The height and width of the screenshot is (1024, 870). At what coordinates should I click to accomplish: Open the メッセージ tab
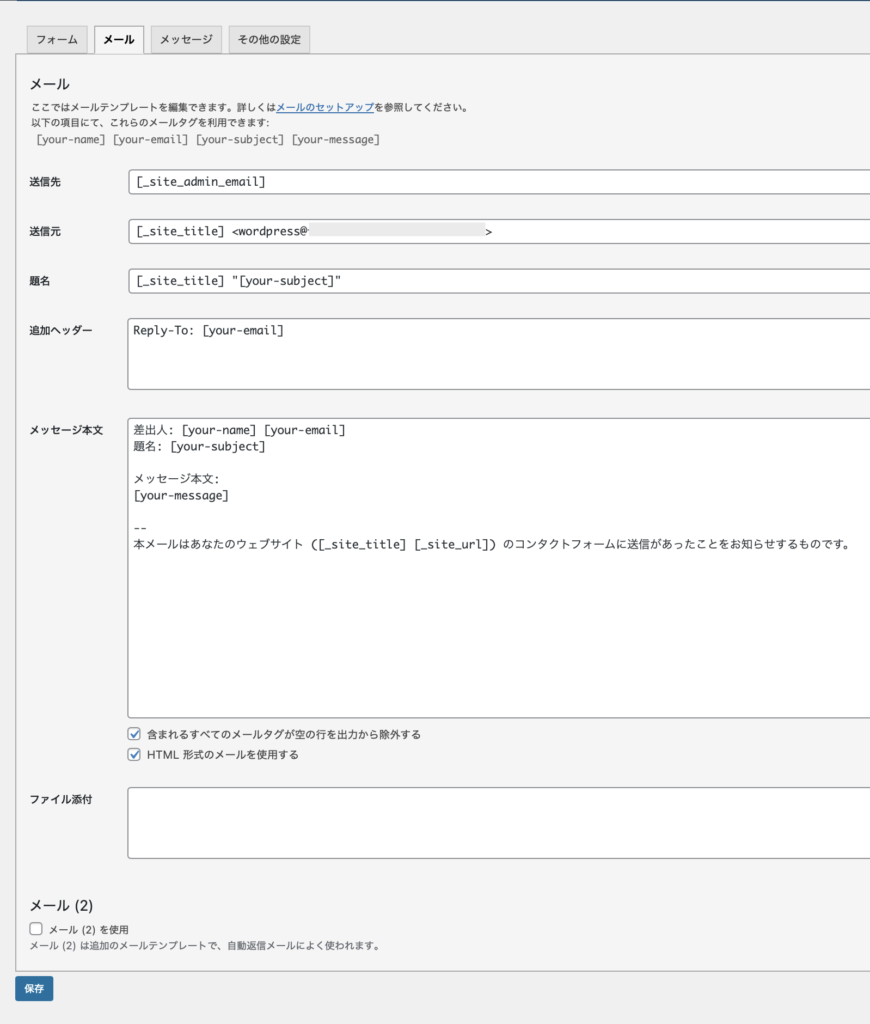coord(186,40)
